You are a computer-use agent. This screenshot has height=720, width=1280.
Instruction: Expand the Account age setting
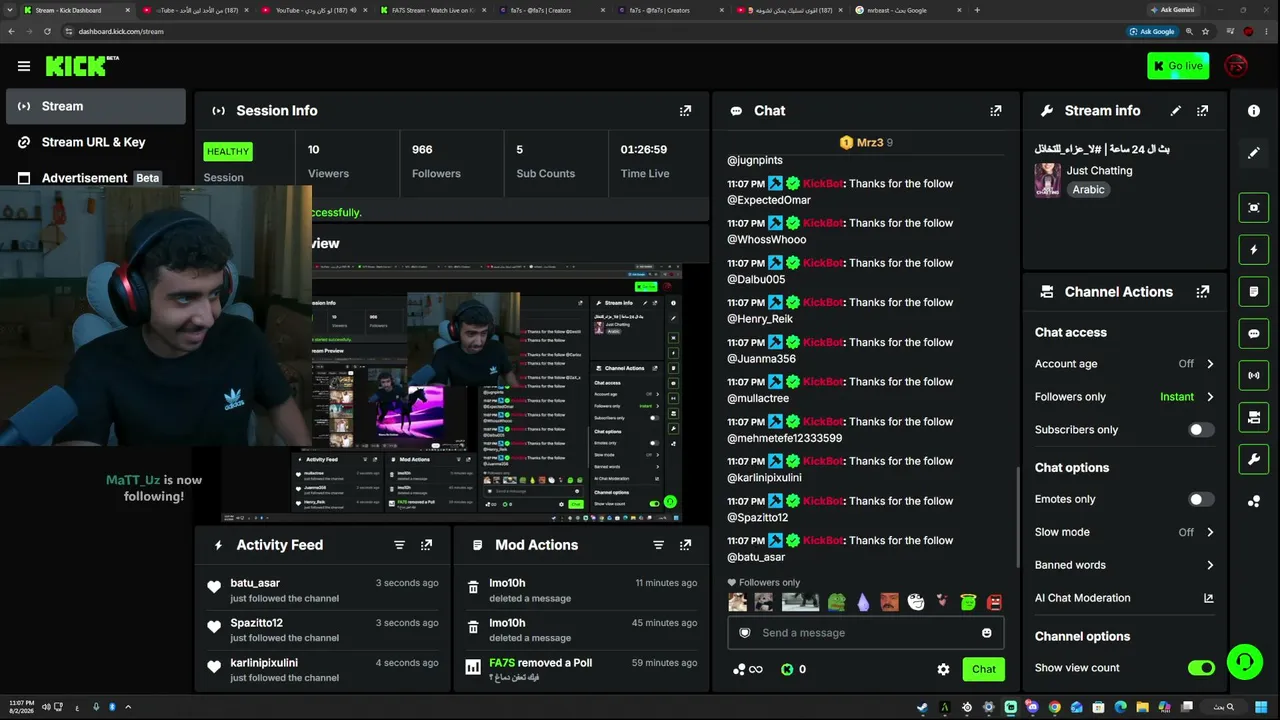[x=1210, y=364]
